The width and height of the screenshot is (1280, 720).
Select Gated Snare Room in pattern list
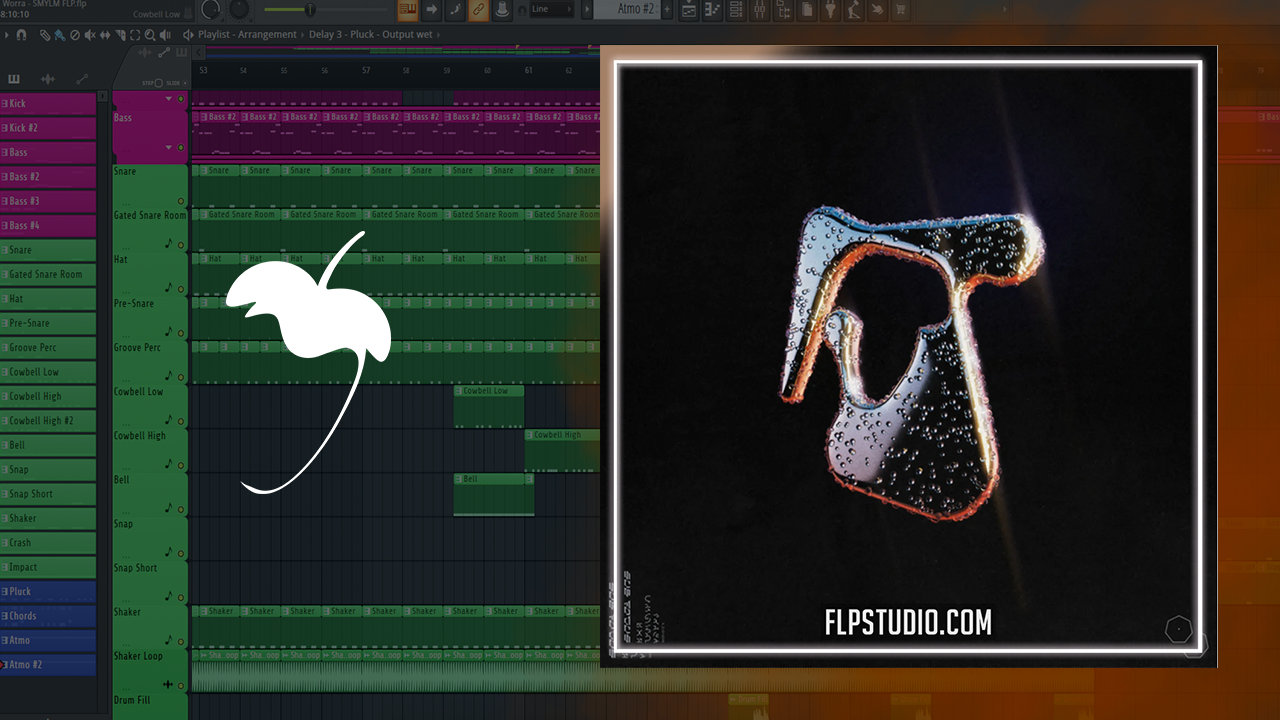pos(48,274)
